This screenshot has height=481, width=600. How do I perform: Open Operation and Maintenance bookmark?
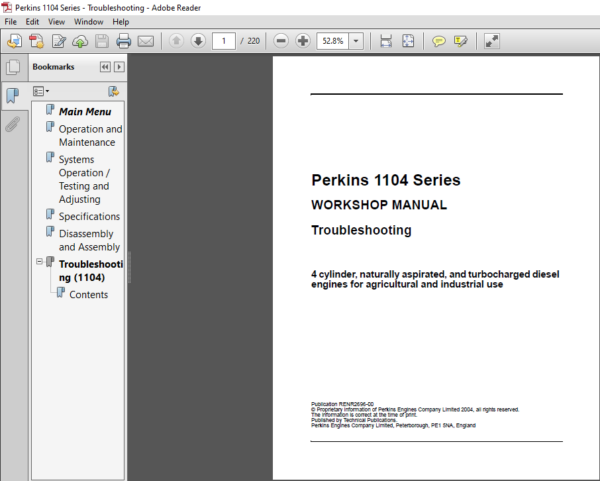90,135
